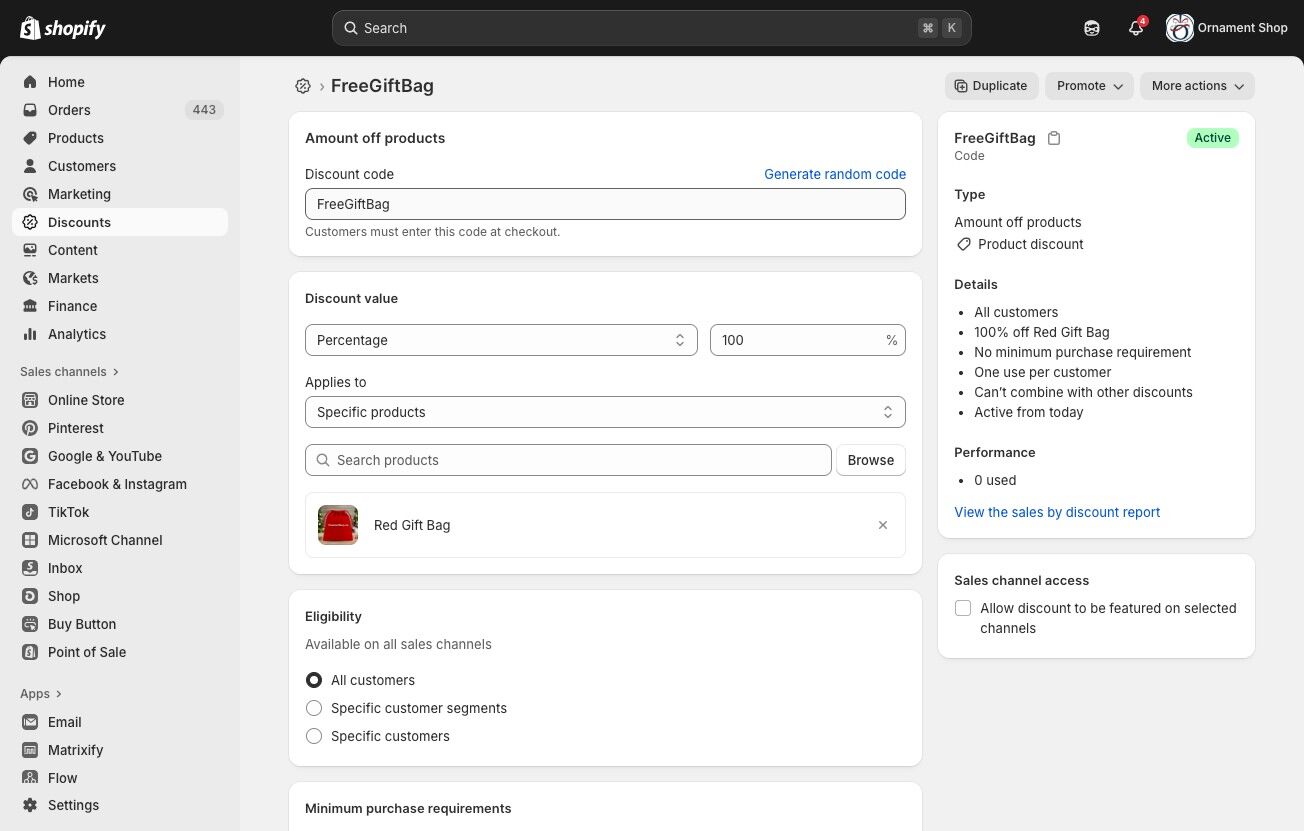Expand the More actions menu
The image size is (1304, 831).
point(1197,86)
